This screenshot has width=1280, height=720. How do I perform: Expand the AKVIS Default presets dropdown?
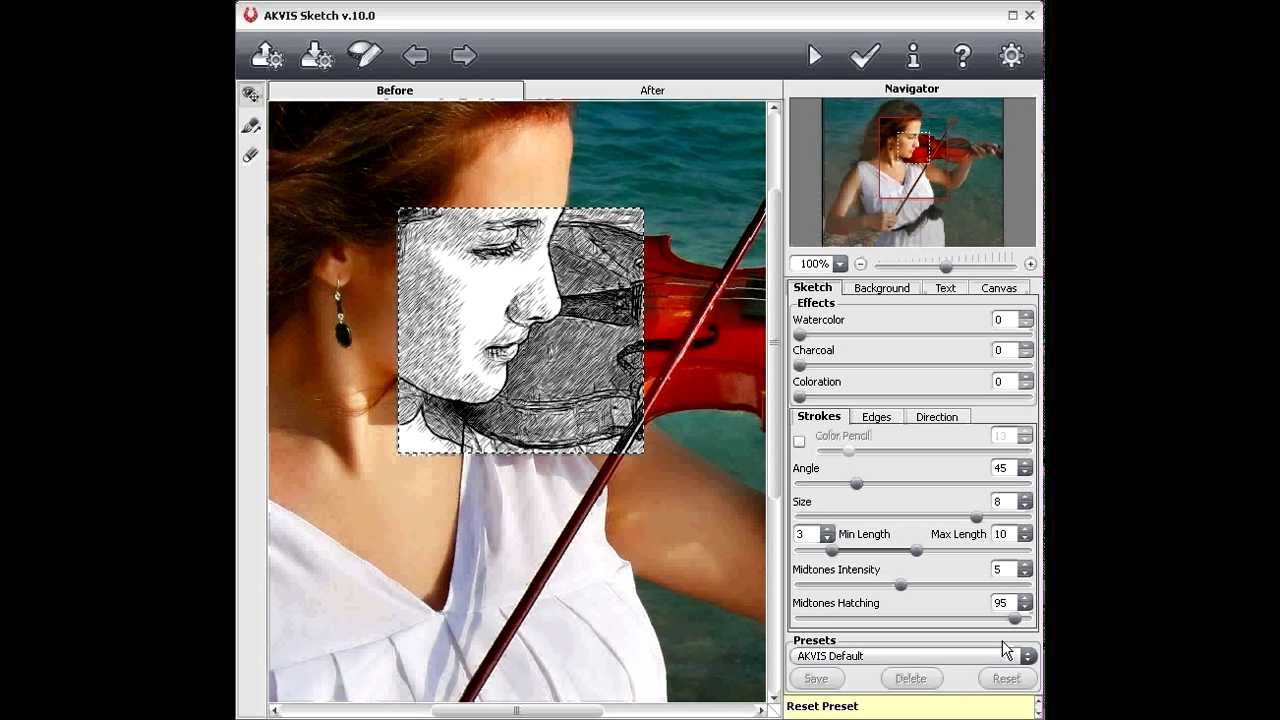click(1028, 656)
